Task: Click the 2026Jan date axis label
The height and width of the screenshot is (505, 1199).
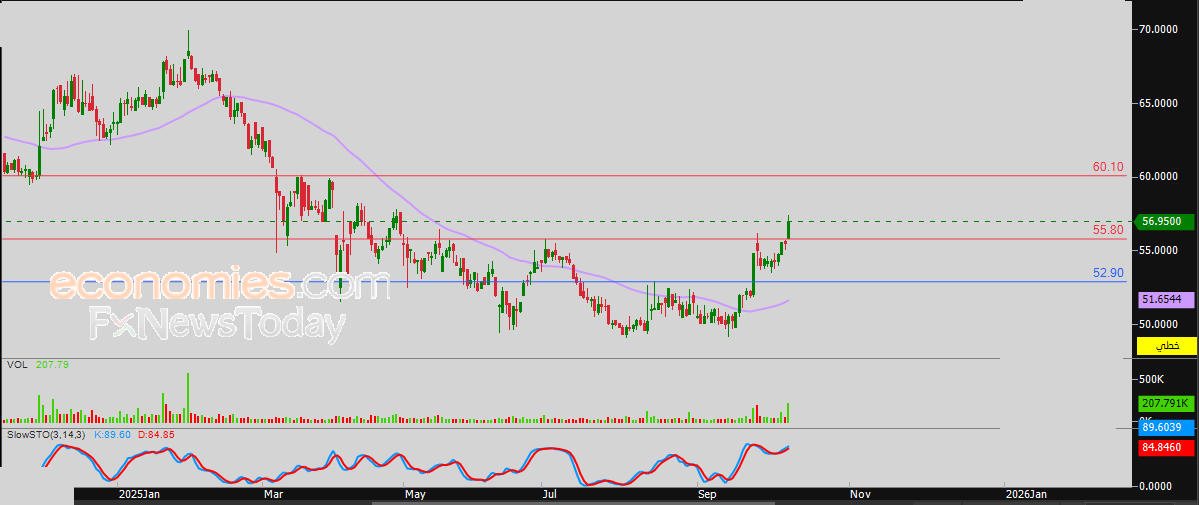Action: 1027,494
